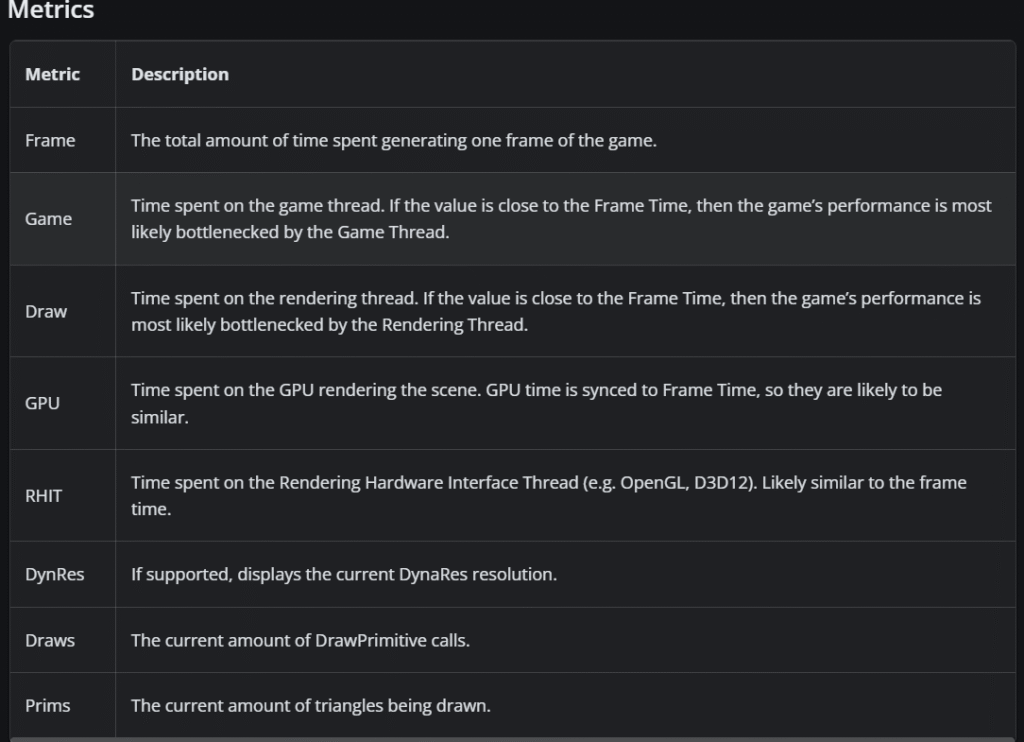The height and width of the screenshot is (742, 1024).
Task: Click the Frame description about total frame time
Action: [394, 140]
